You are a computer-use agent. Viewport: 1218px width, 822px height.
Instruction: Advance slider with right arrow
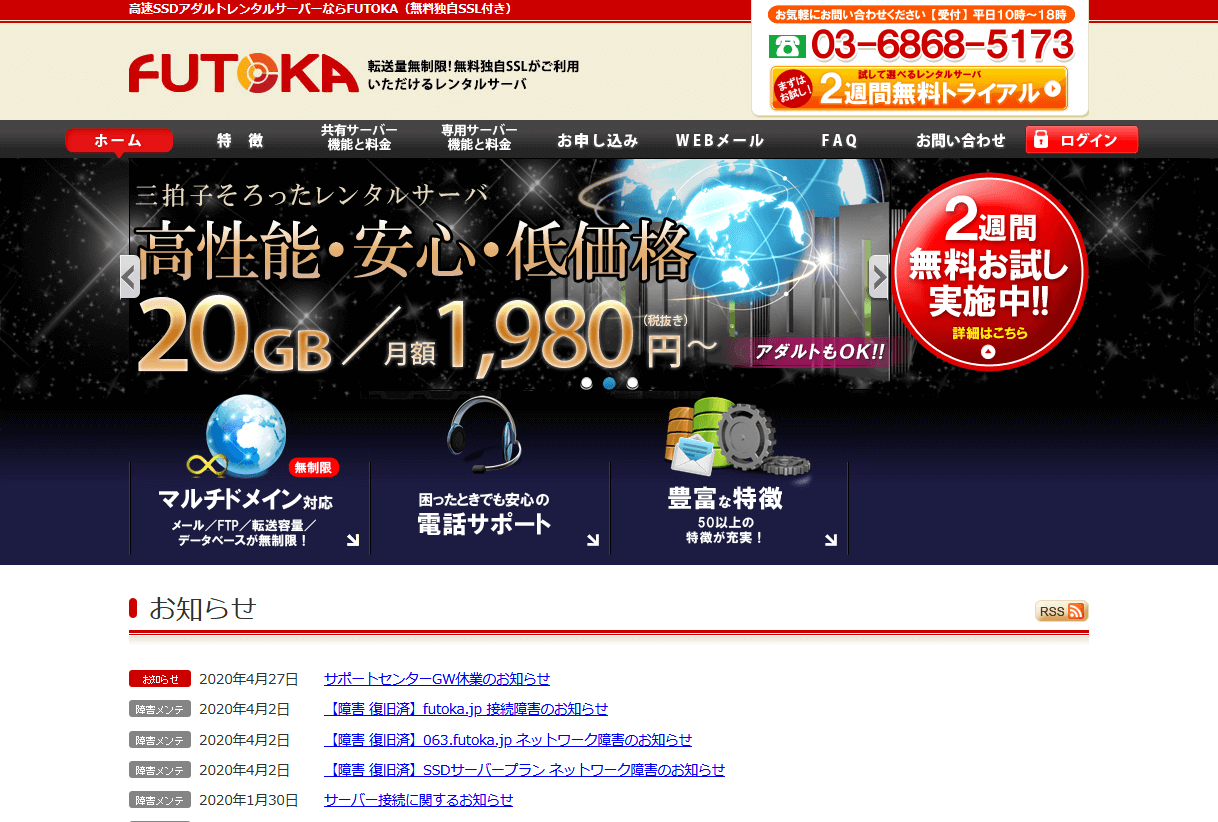coord(879,276)
